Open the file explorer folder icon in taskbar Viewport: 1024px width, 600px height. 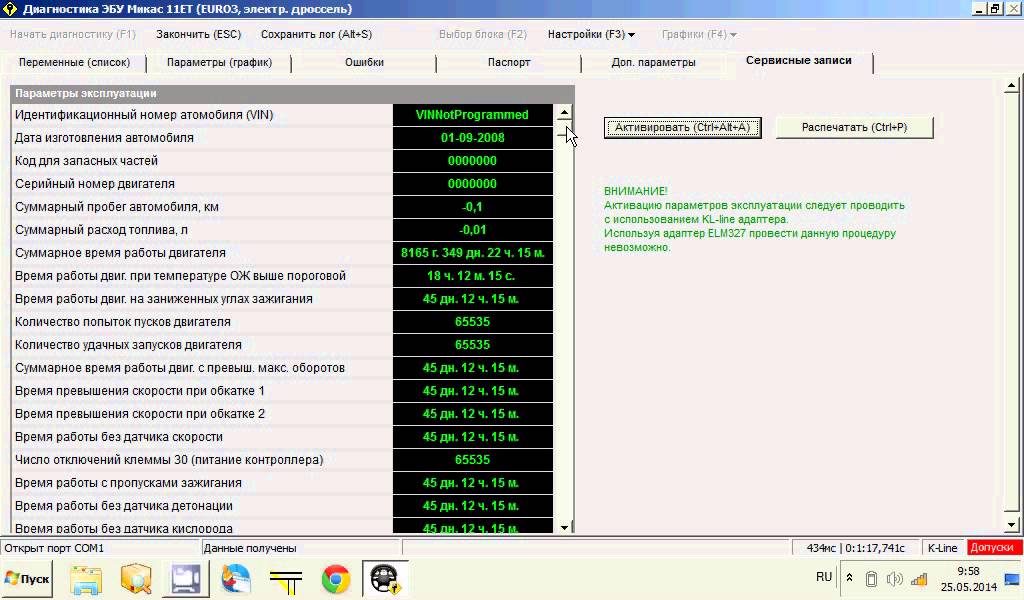click(86, 579)
